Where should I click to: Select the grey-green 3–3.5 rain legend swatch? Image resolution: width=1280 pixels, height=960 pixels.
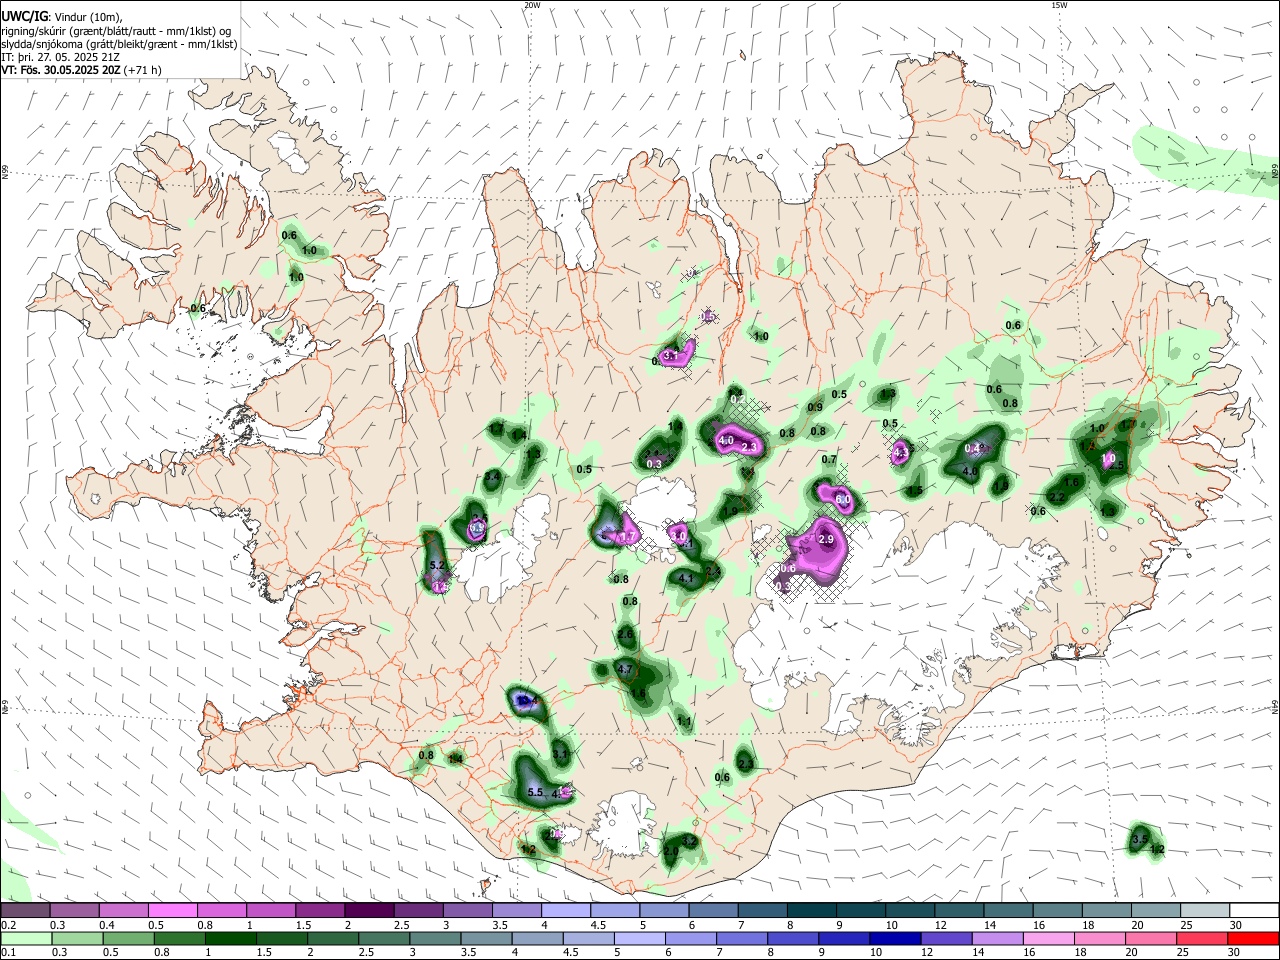click(435, 938)
